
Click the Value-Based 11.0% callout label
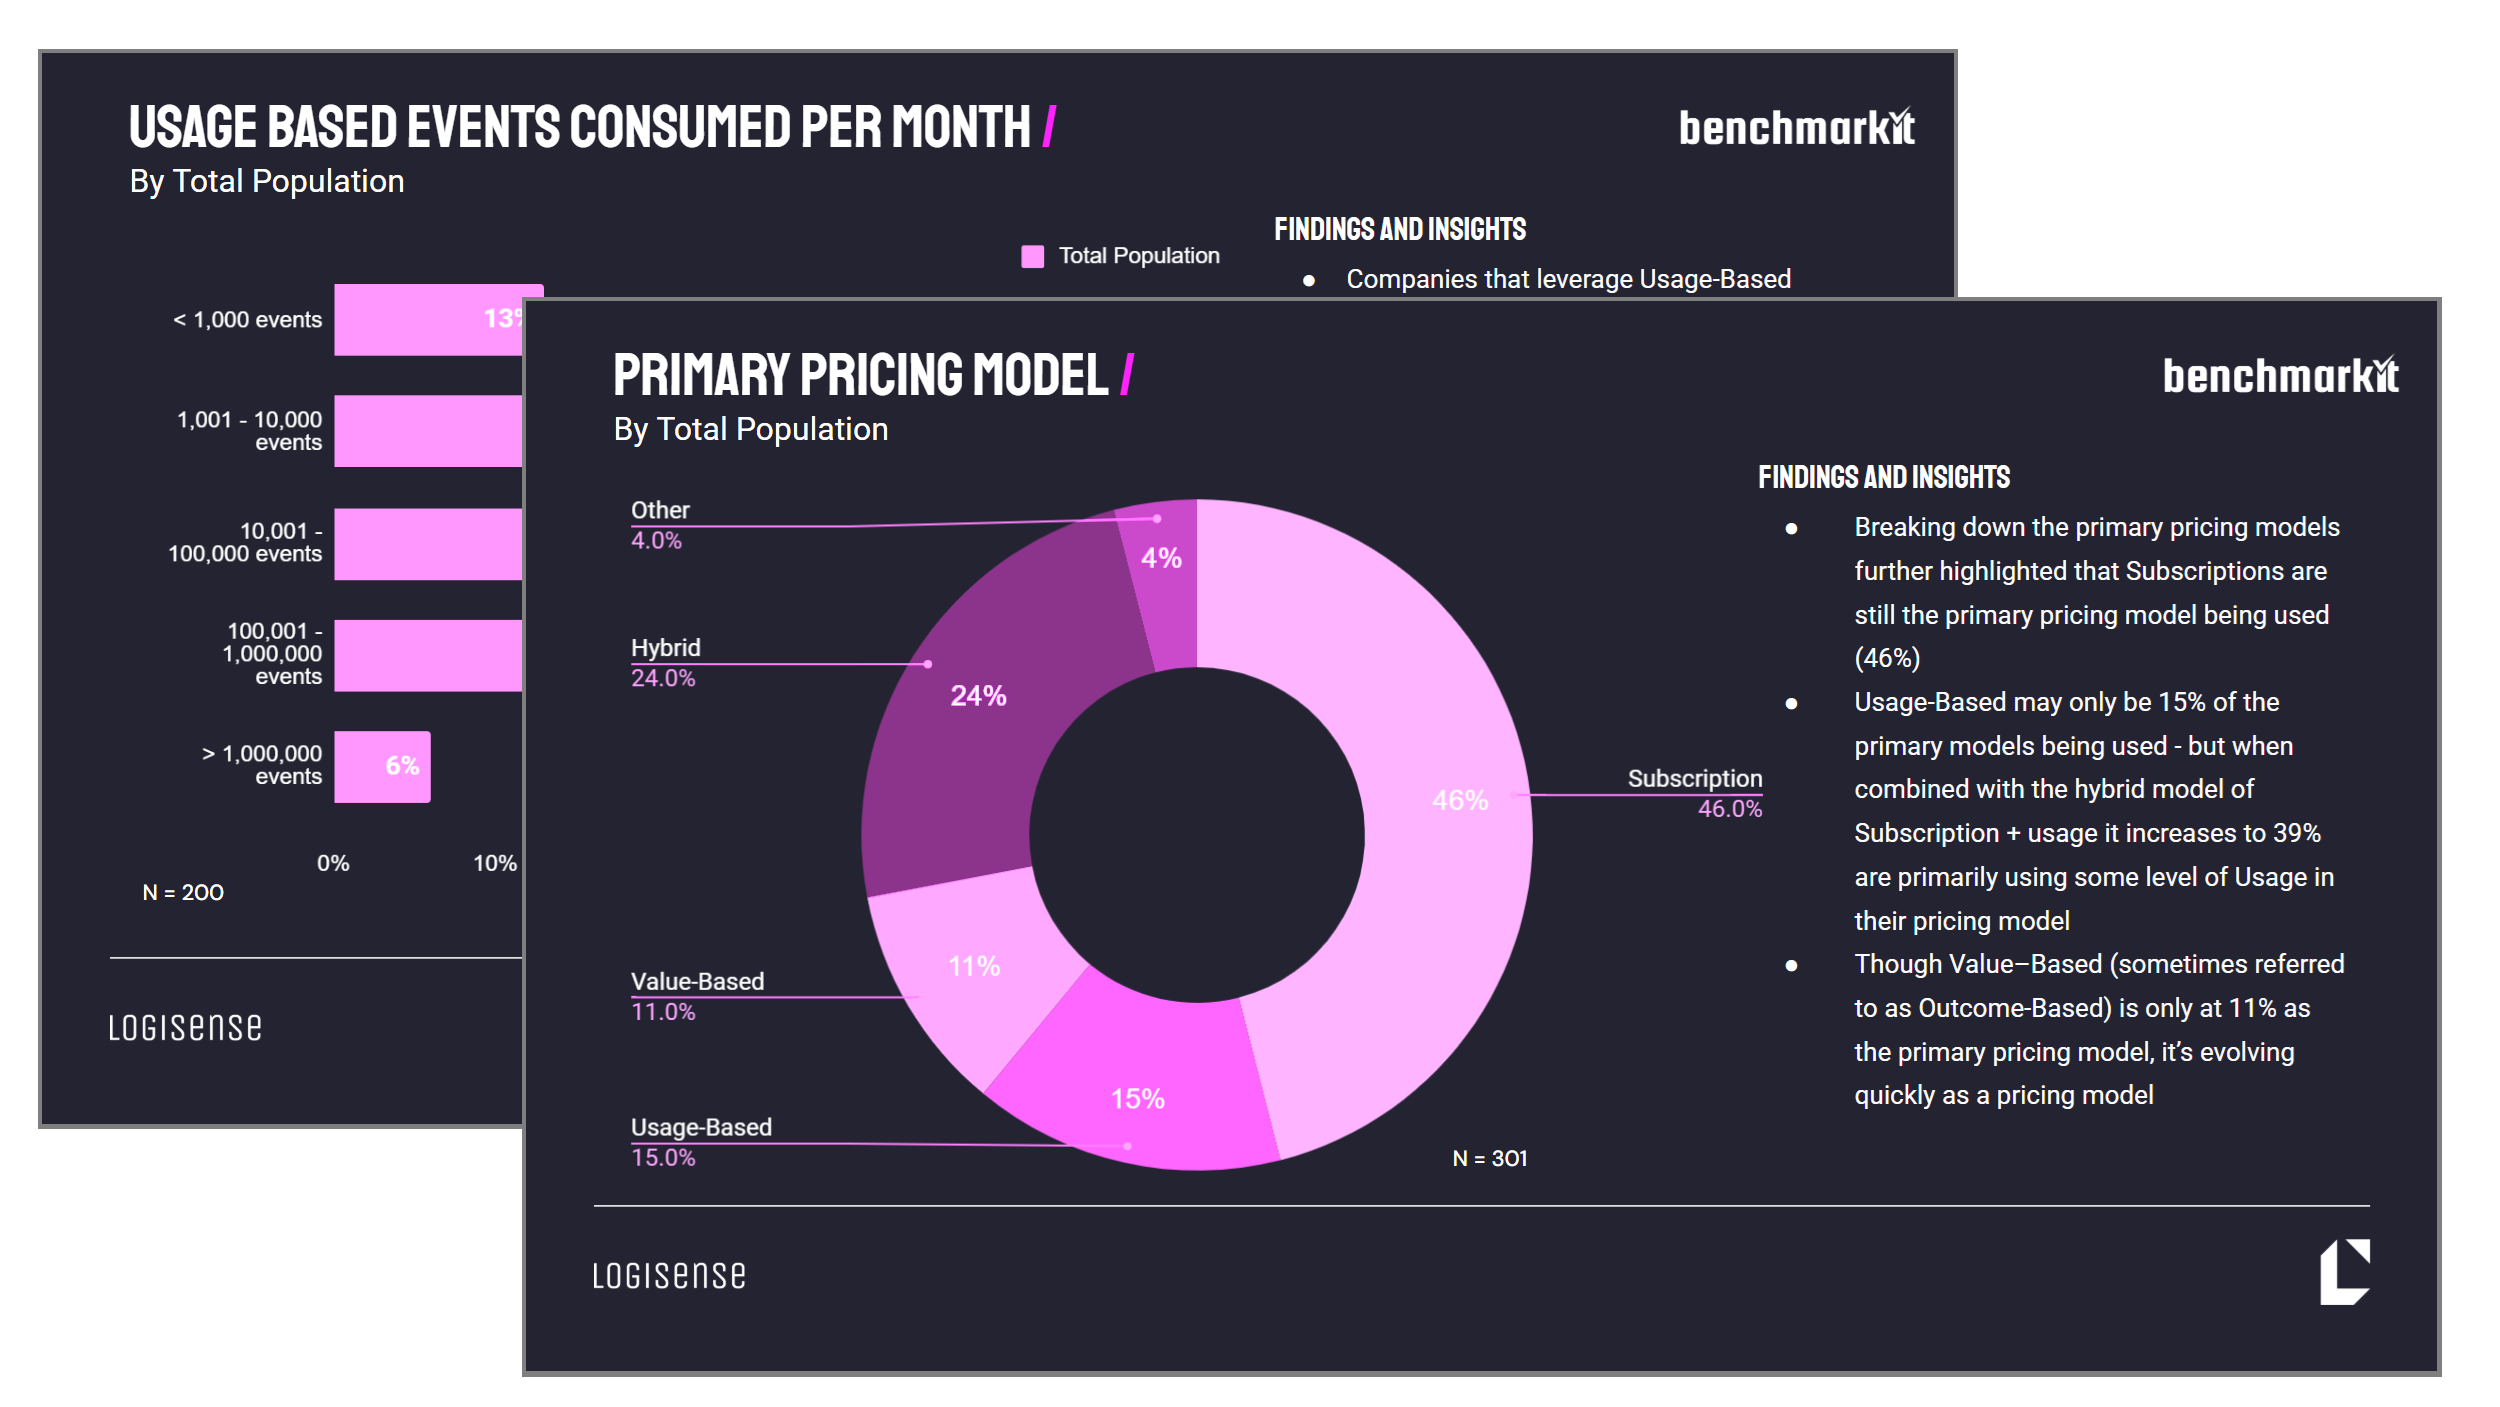point(697,996)
